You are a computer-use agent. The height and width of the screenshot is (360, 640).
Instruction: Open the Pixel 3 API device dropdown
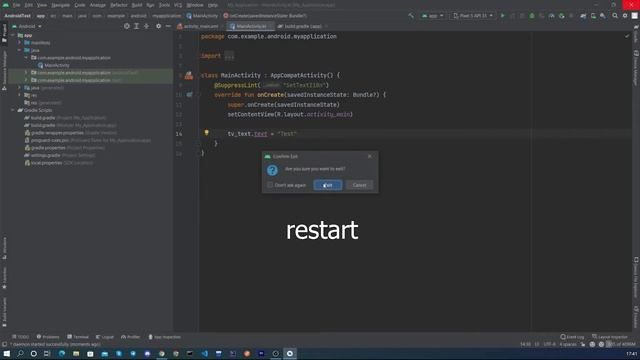[x=473, y=16]
